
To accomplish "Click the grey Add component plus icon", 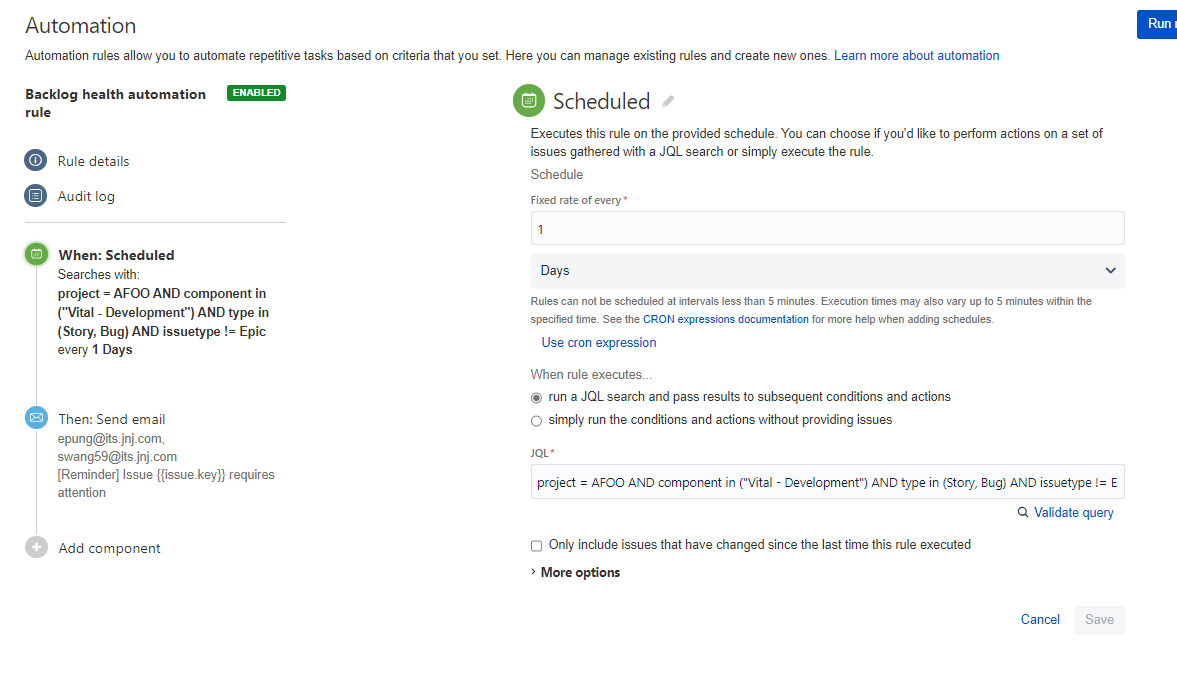I will (36, 547).
